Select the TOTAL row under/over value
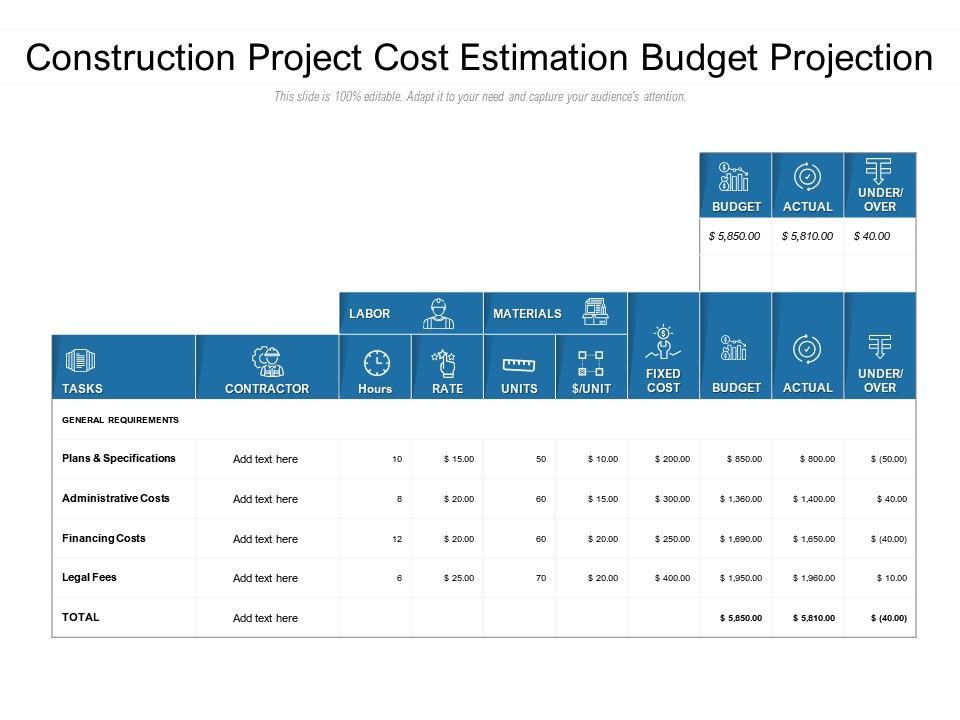The width and height of the screenshot is (960, 720). pos(889,618)
